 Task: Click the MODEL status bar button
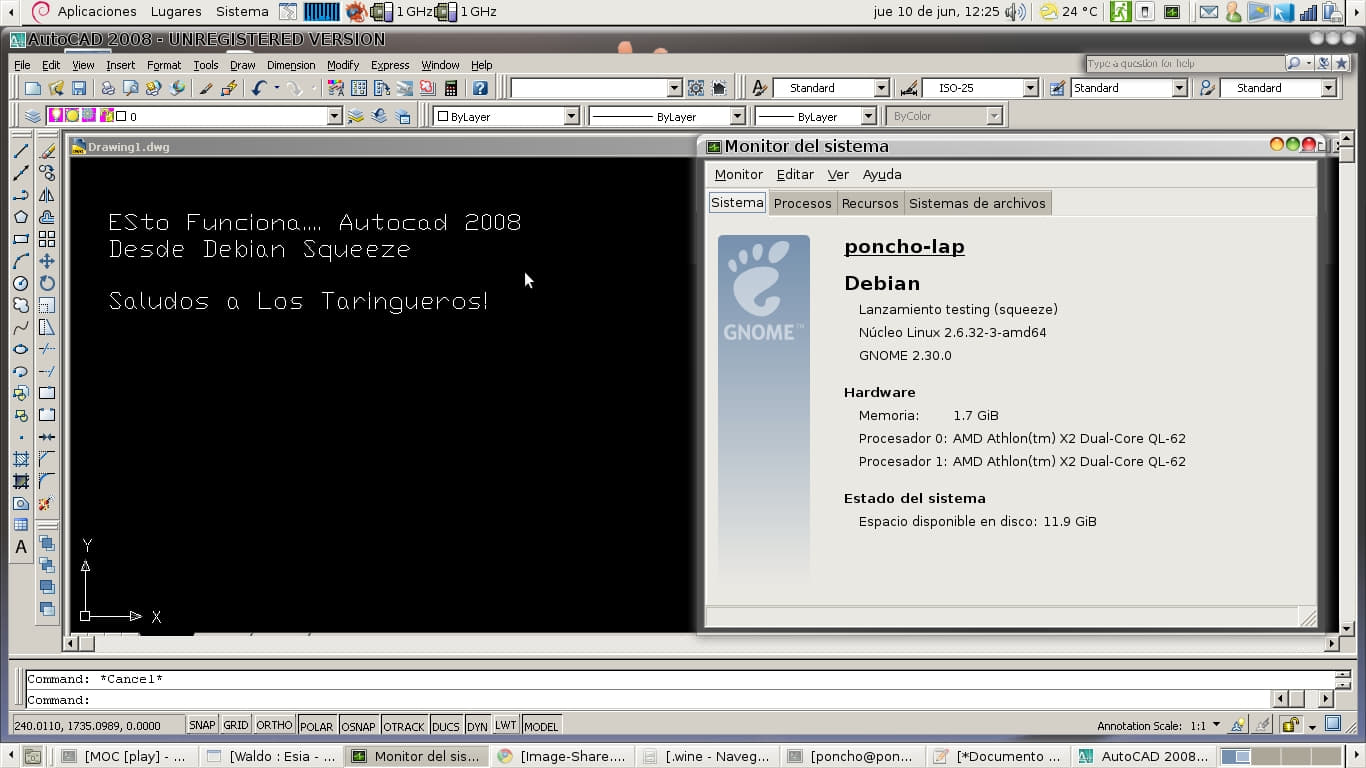[541, 726]
